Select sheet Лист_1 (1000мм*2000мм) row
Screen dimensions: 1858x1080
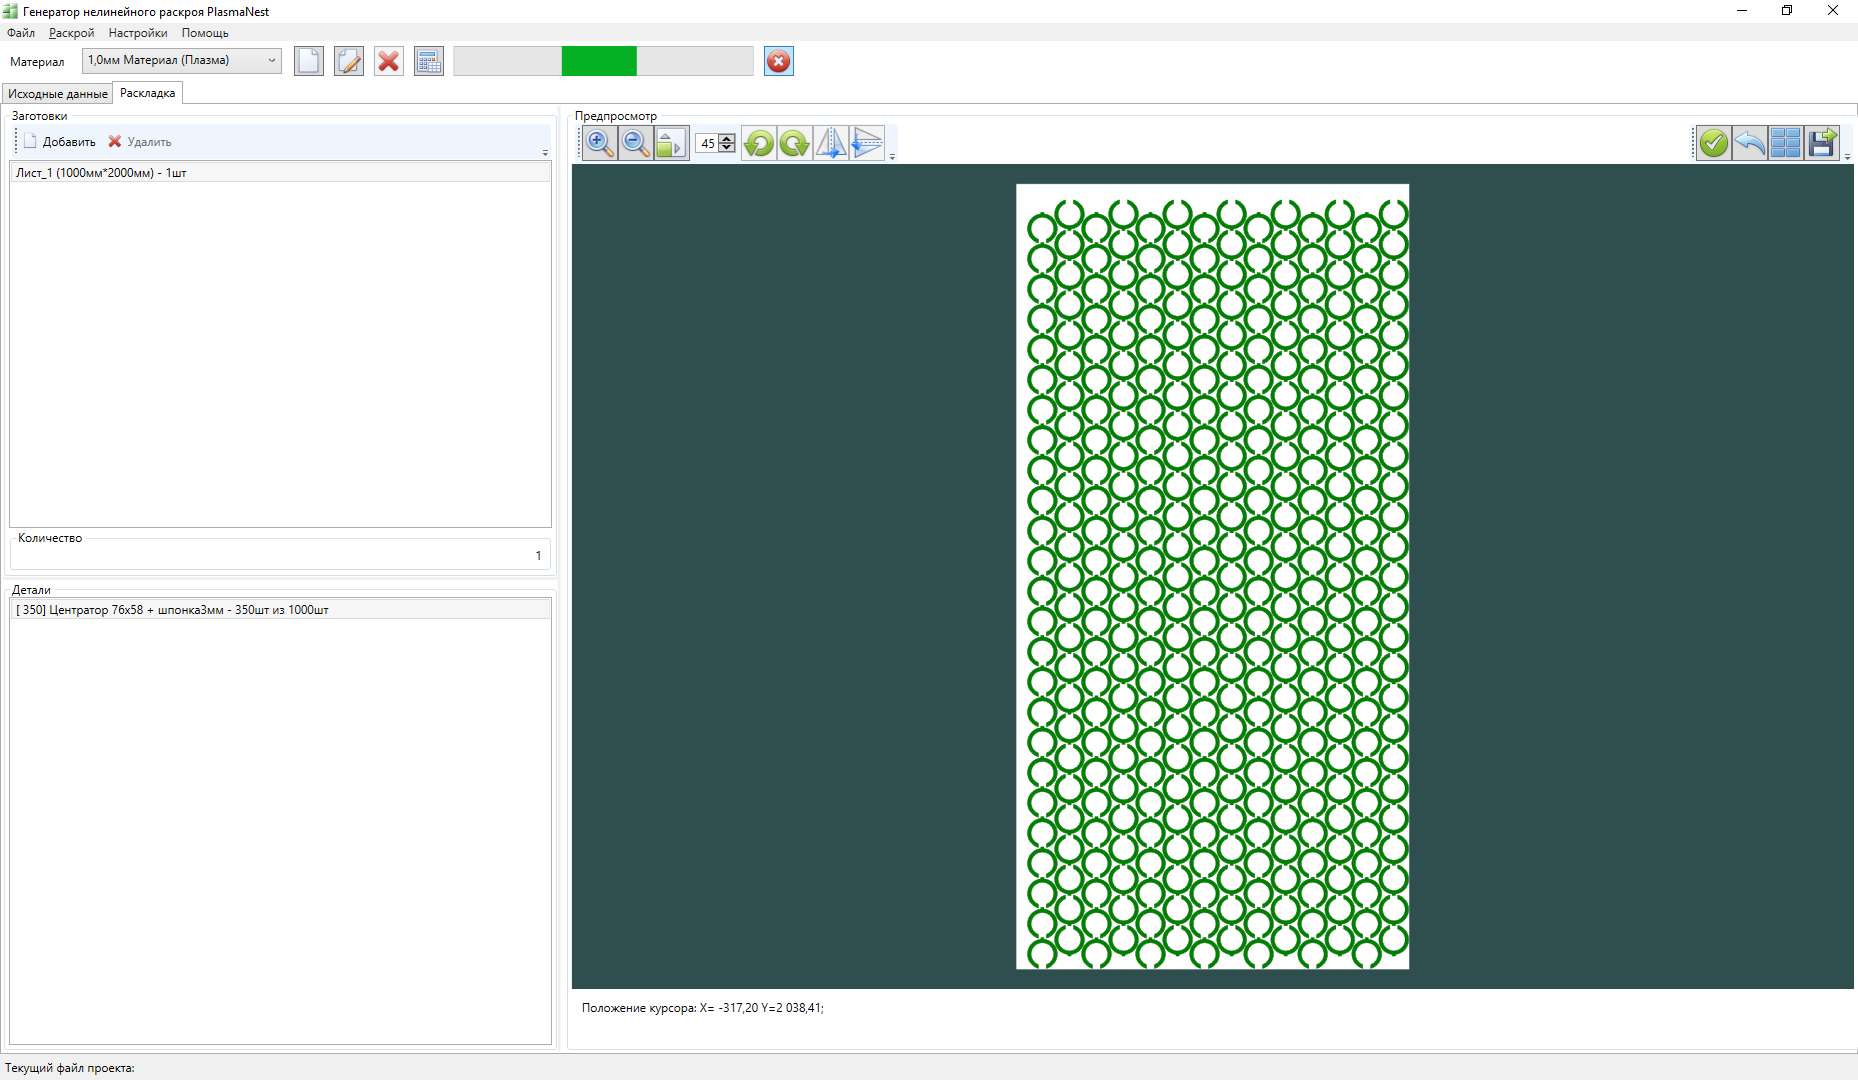click(280, 173)
